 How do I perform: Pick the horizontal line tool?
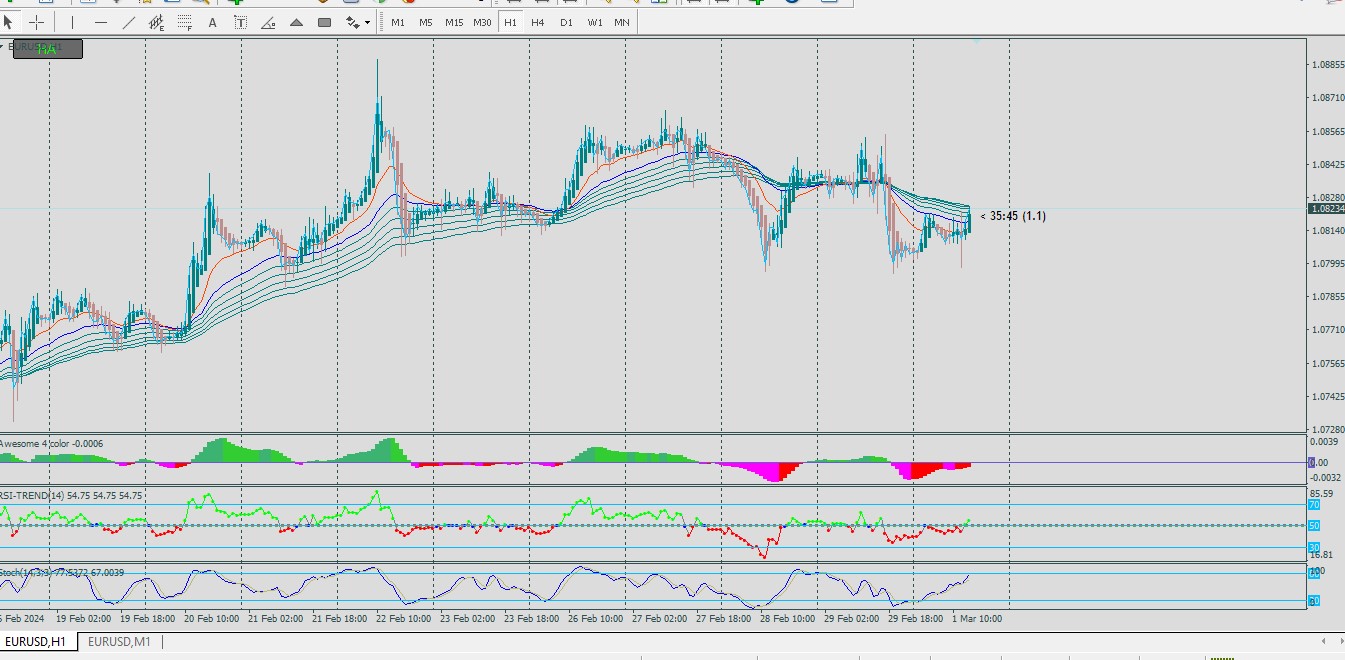click(x=100, y=22)
